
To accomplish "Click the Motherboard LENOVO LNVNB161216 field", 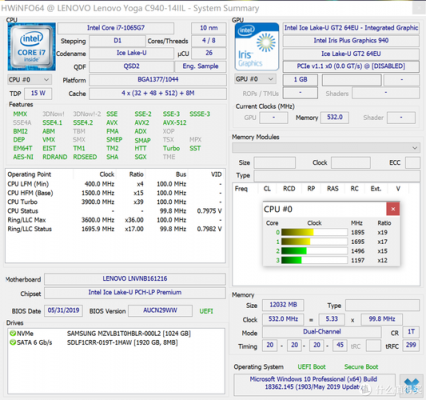I will pos(135,279).
